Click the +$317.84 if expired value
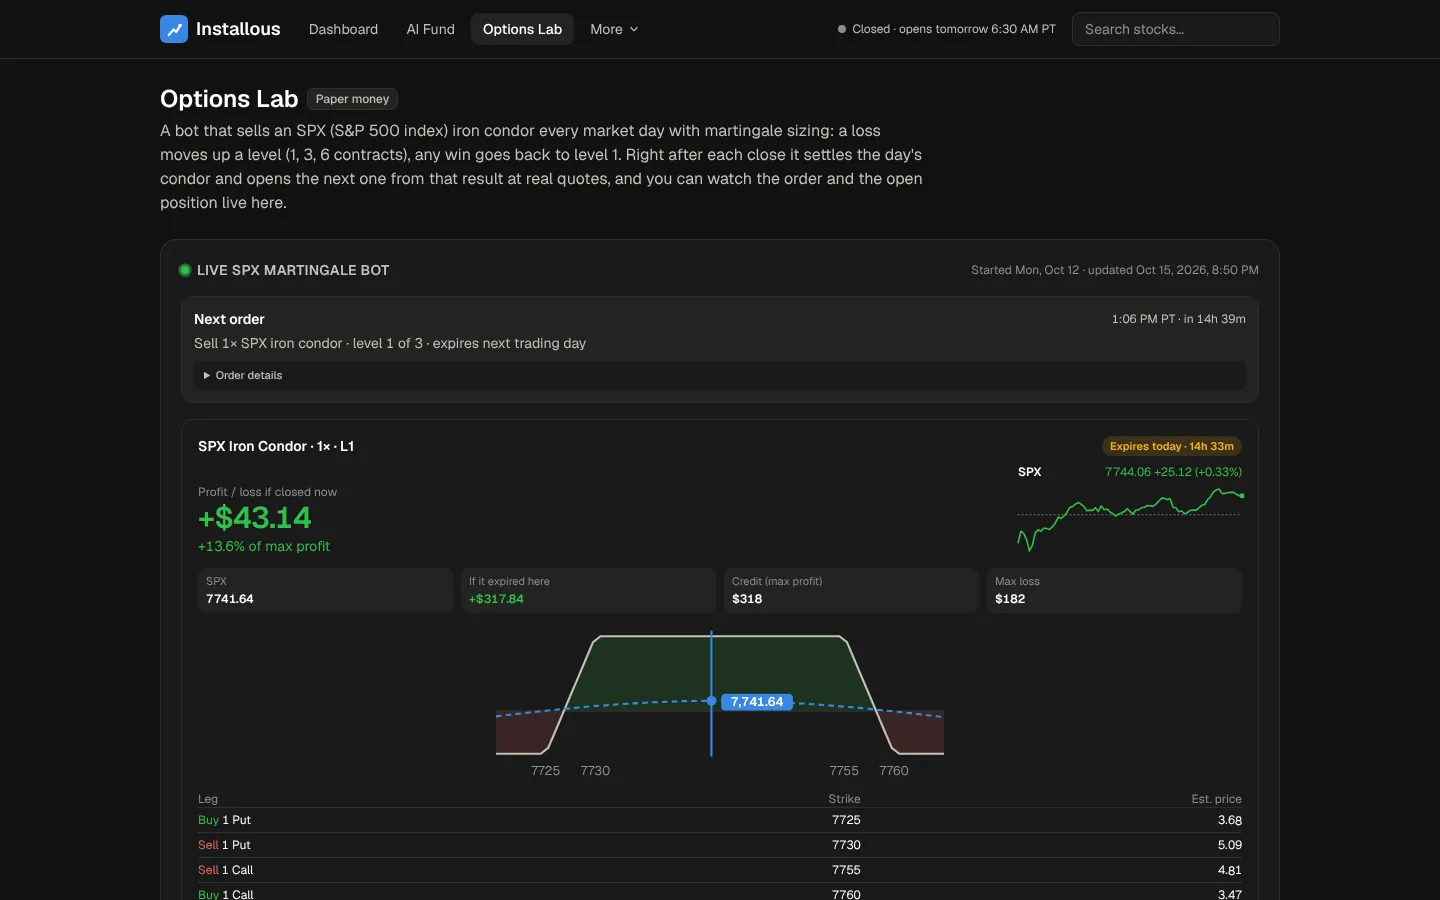Viewport: 1440px width, 900px height. [x=496, y=599]
